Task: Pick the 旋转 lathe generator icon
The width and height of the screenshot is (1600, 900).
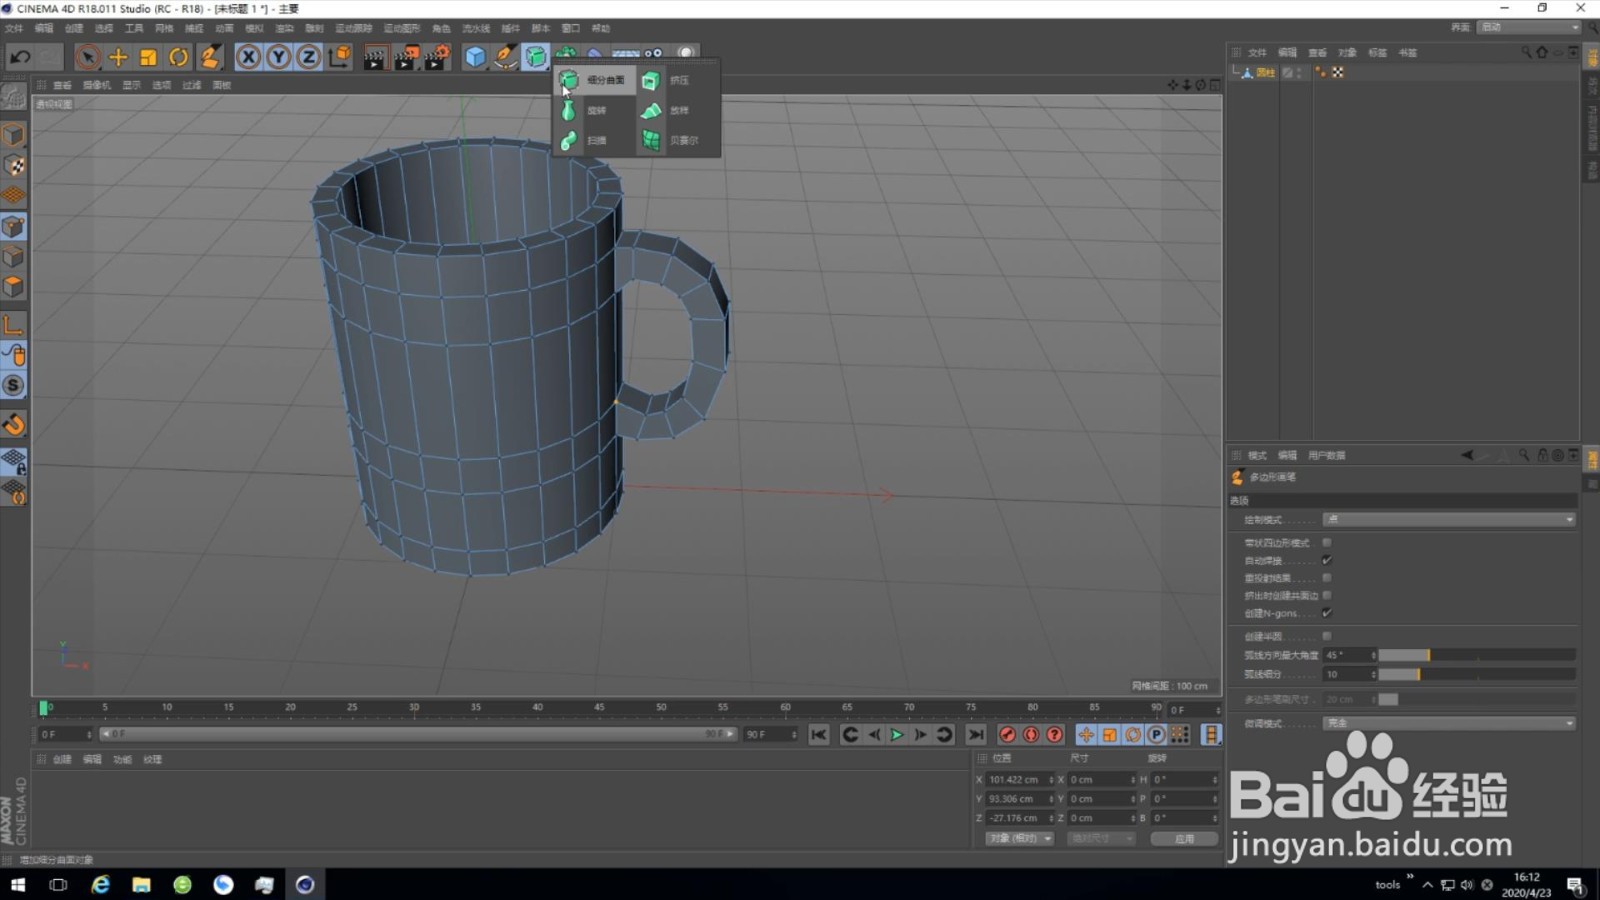Action: [x=569, y=110]
